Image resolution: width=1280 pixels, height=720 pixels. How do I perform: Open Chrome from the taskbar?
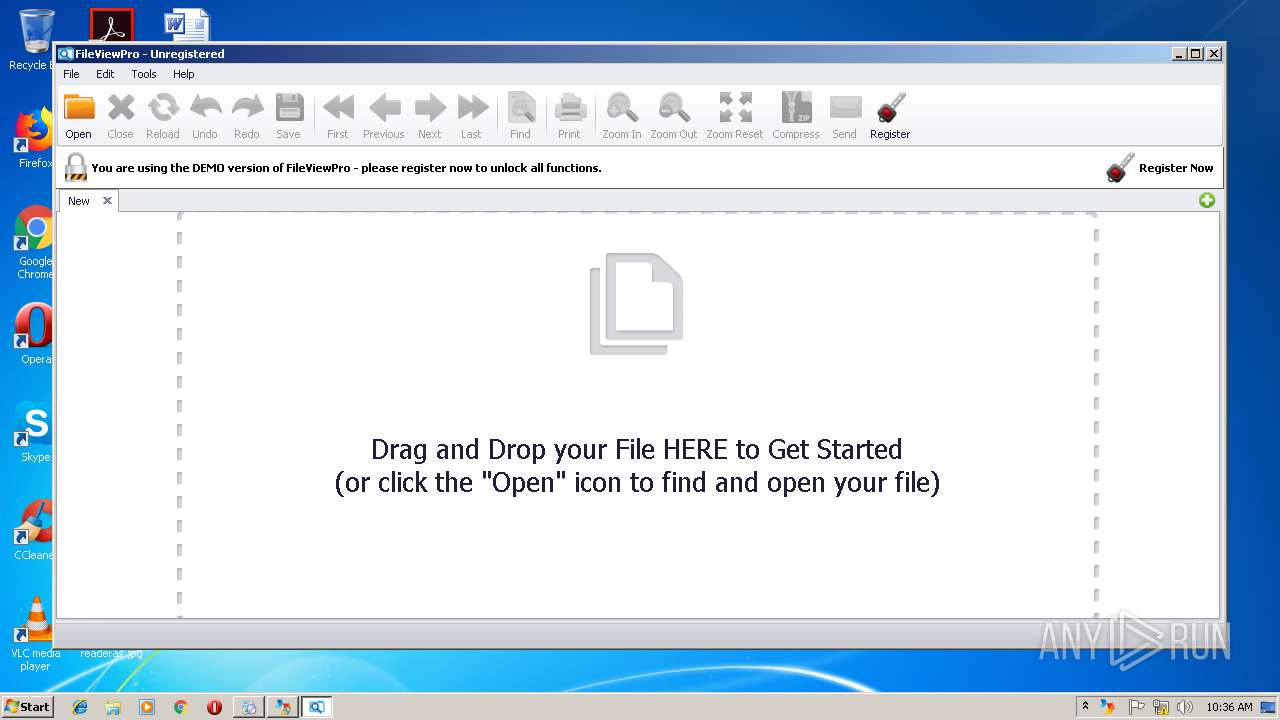tap(180, 707)
